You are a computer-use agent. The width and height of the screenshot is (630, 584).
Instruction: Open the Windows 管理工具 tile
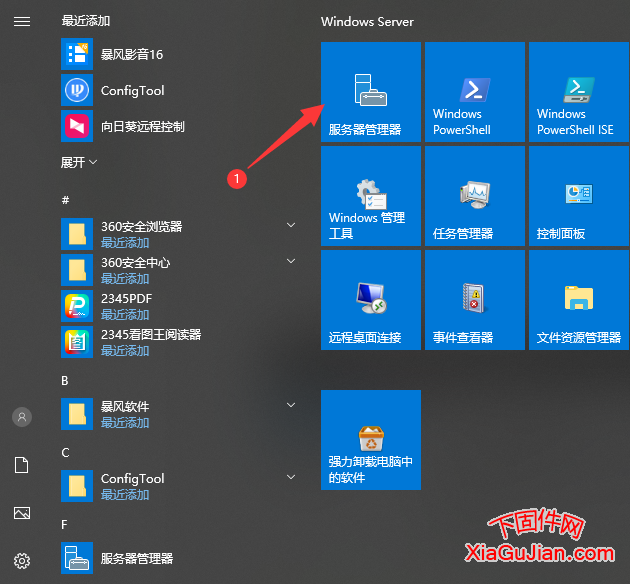pyautogui.click(x=370, y=196)
